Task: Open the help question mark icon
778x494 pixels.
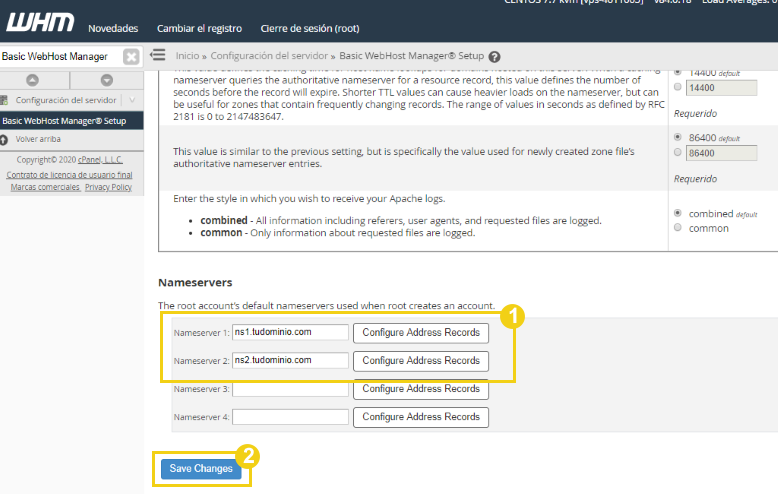Action: tap(494, 57)
